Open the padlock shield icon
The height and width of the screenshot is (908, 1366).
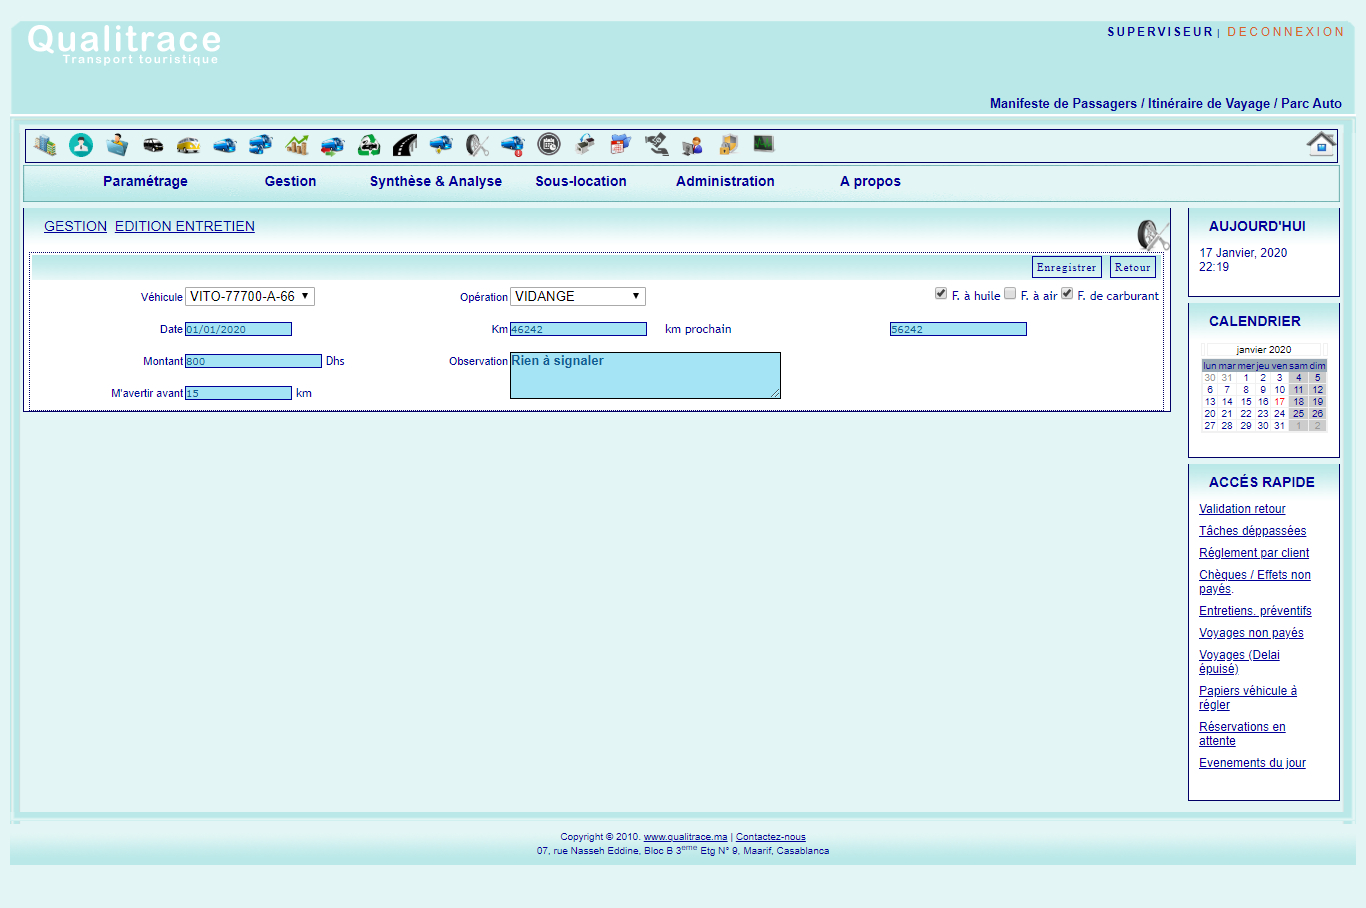coord(728,145)
